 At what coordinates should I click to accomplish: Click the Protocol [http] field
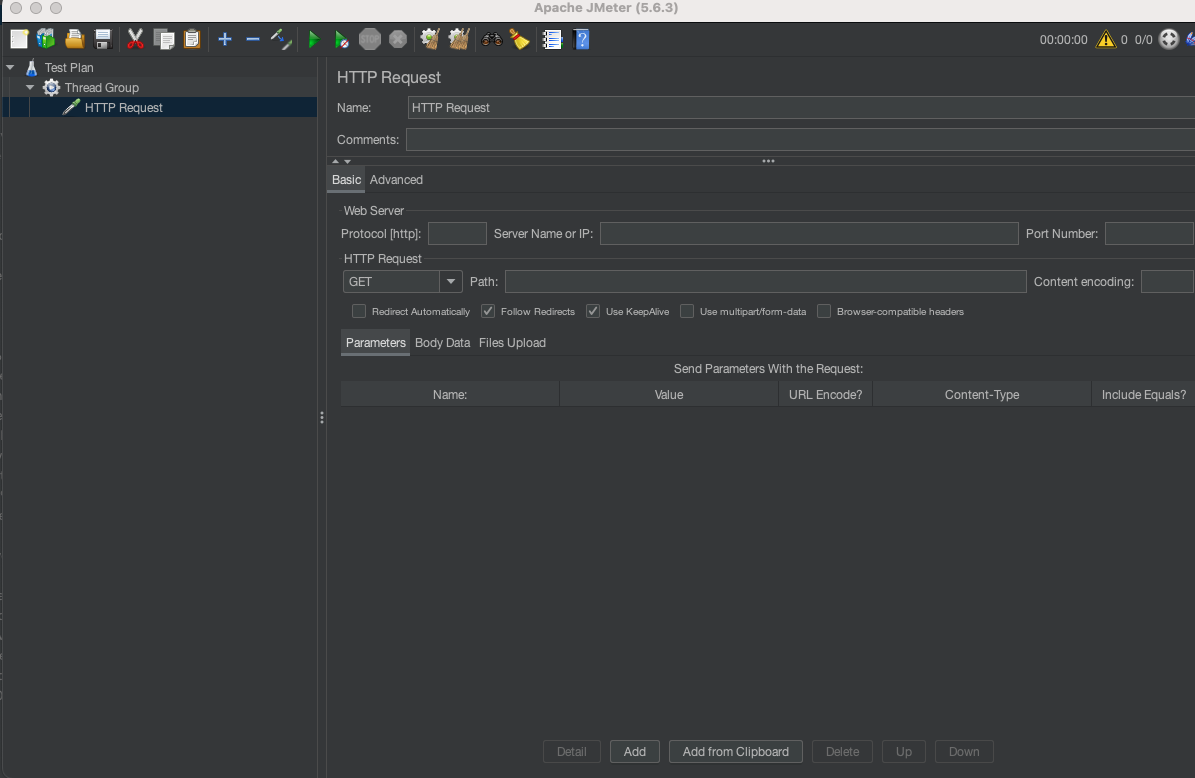point(457,233)
